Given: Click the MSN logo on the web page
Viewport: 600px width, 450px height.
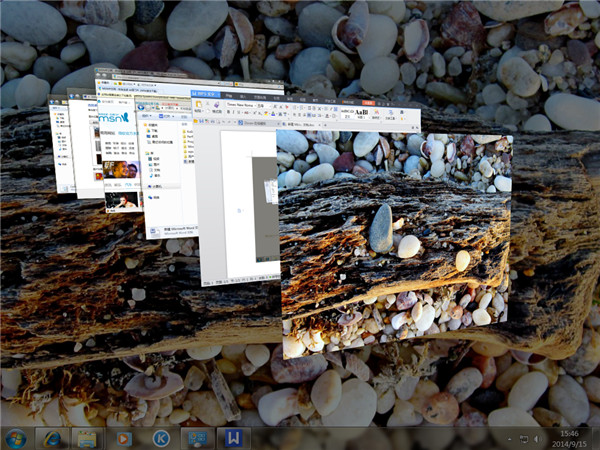Looking at the screenshot, I should (112, 118).
